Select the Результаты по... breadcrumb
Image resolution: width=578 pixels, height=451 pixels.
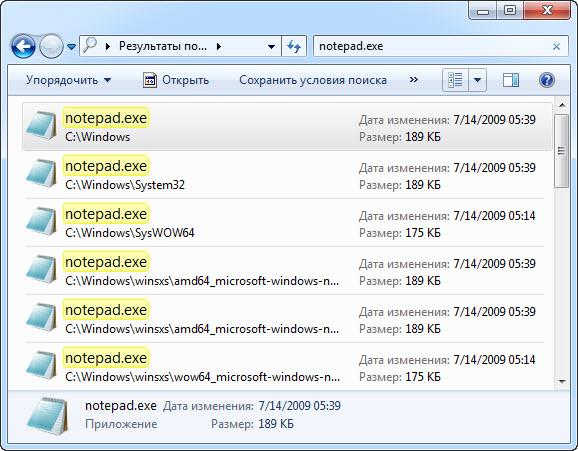(163, 46)
